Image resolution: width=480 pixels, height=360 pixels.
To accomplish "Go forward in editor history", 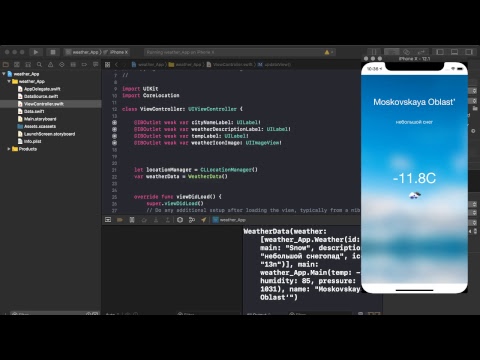I will tap(125, 65).
